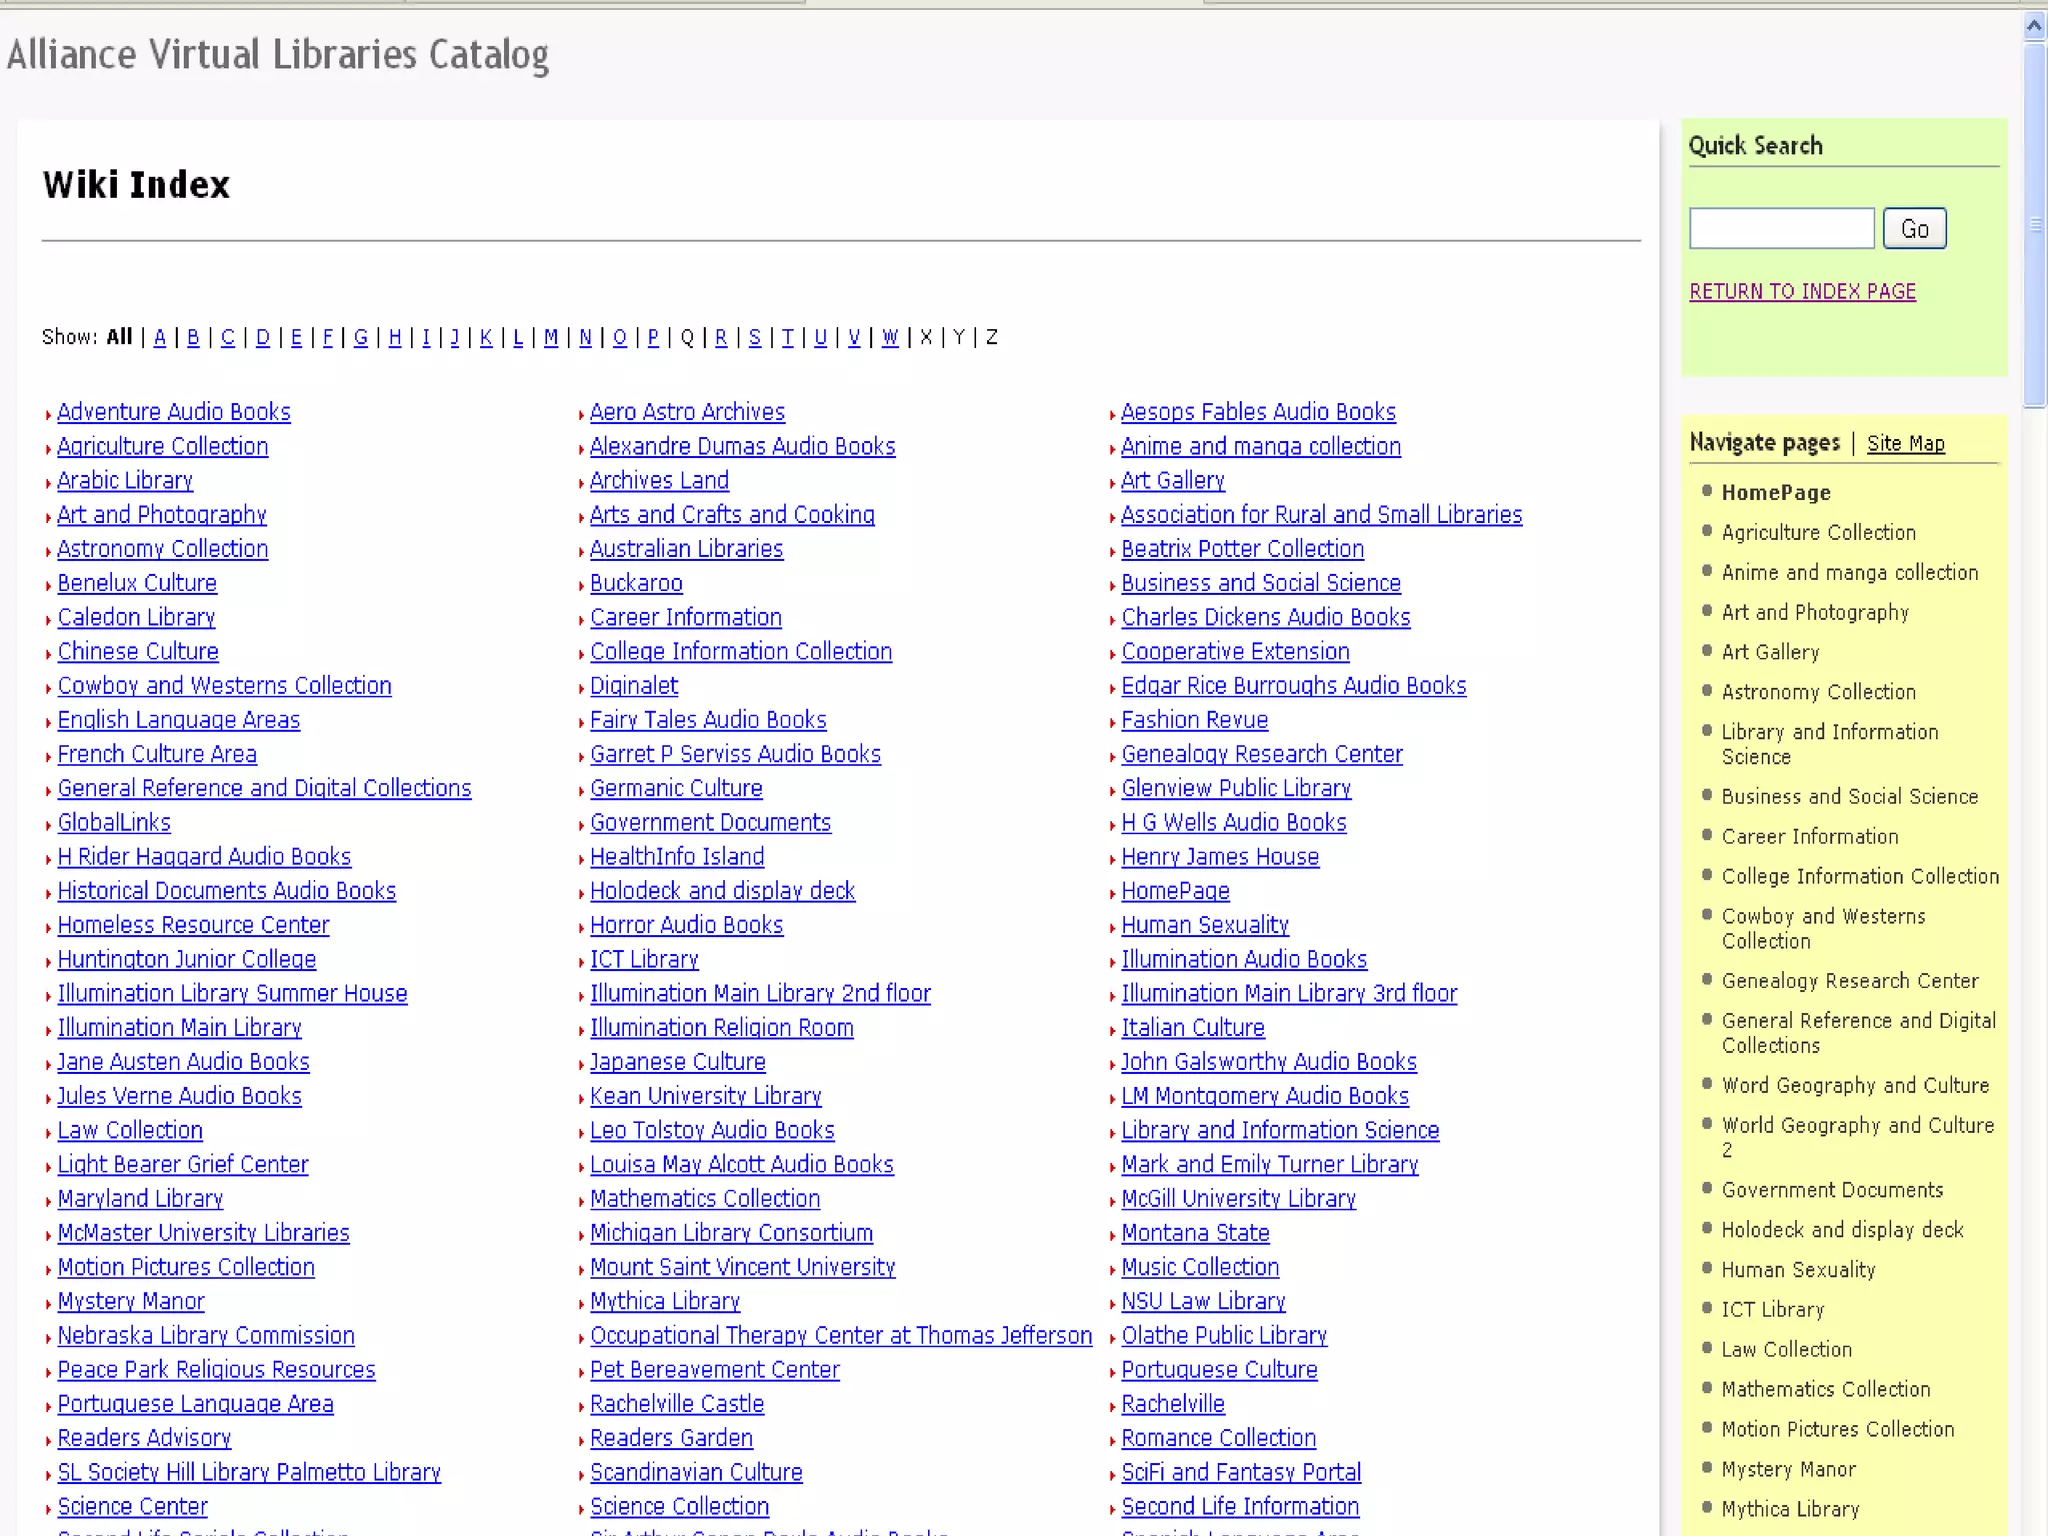Click the Go search button
This screenshot has width=2048, height=1536.
click(x=1914, y=229)
